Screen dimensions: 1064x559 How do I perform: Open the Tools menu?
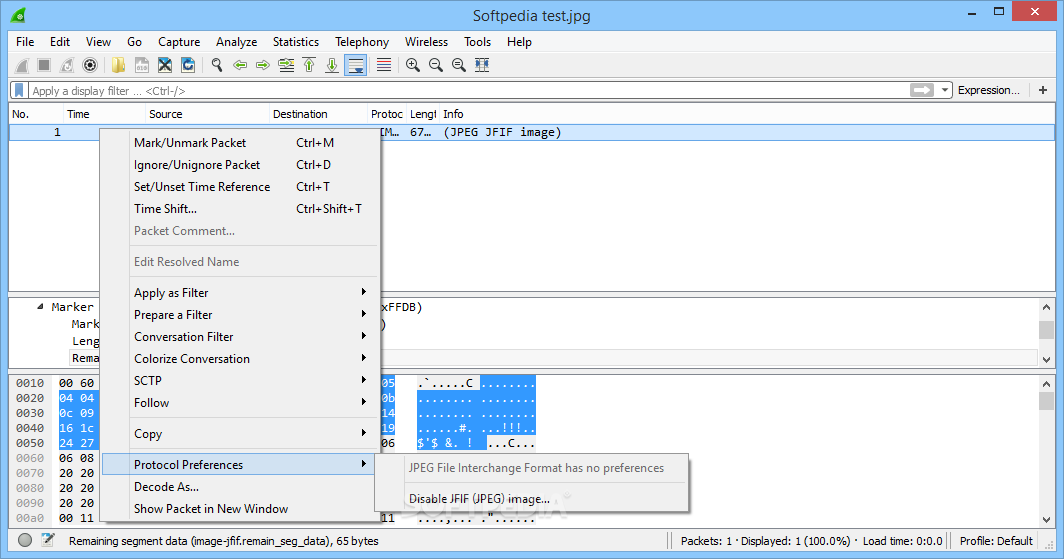pyautogui.click(x=477, y=42)
